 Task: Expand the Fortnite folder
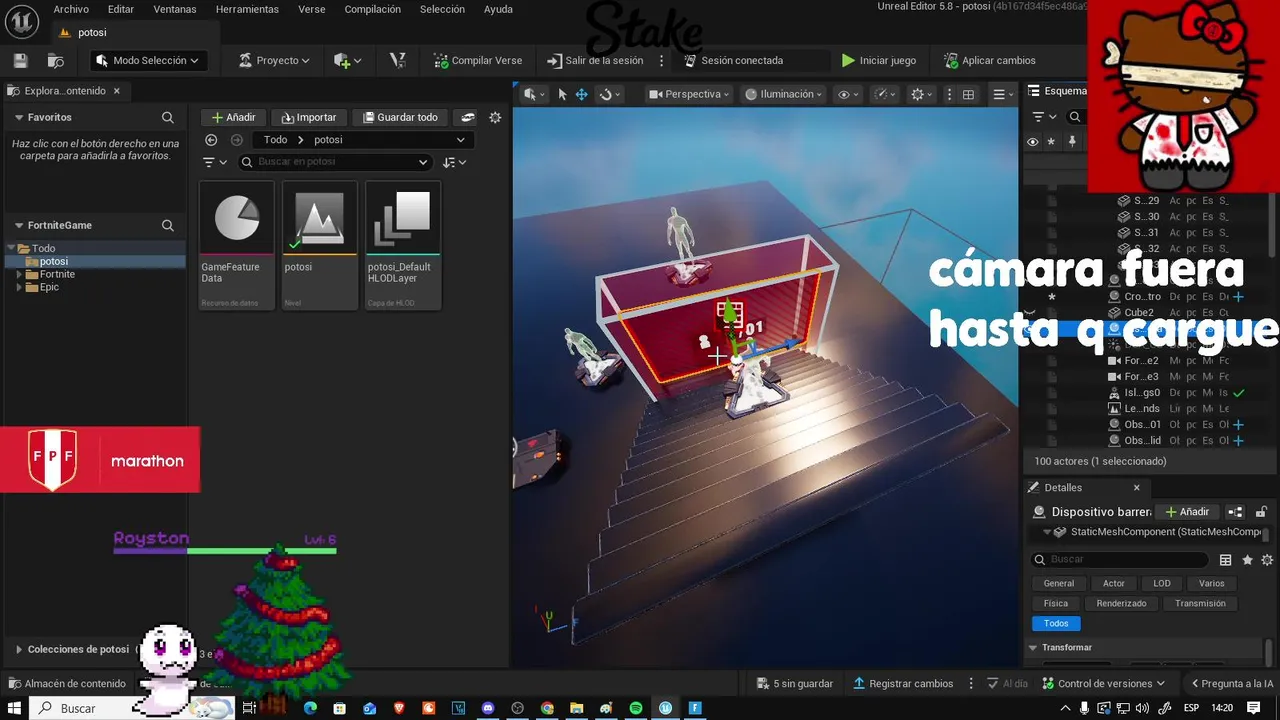[19, 274]
